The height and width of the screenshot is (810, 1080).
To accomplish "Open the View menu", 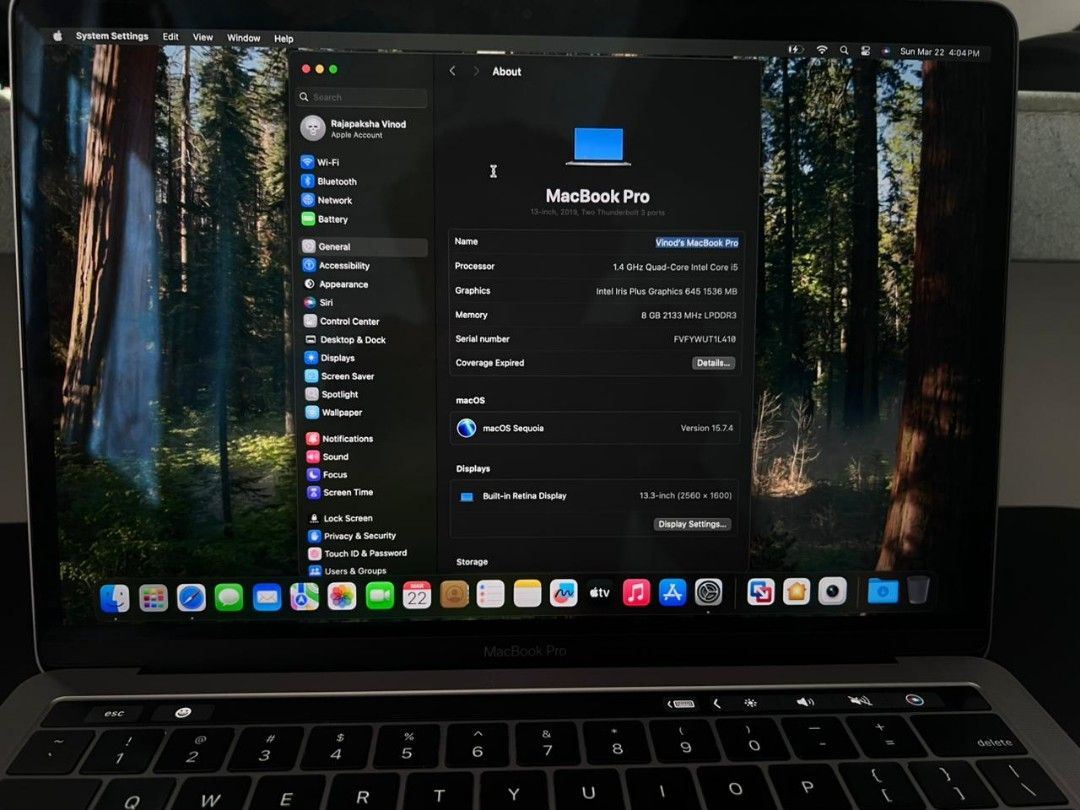I will point(202,37).
